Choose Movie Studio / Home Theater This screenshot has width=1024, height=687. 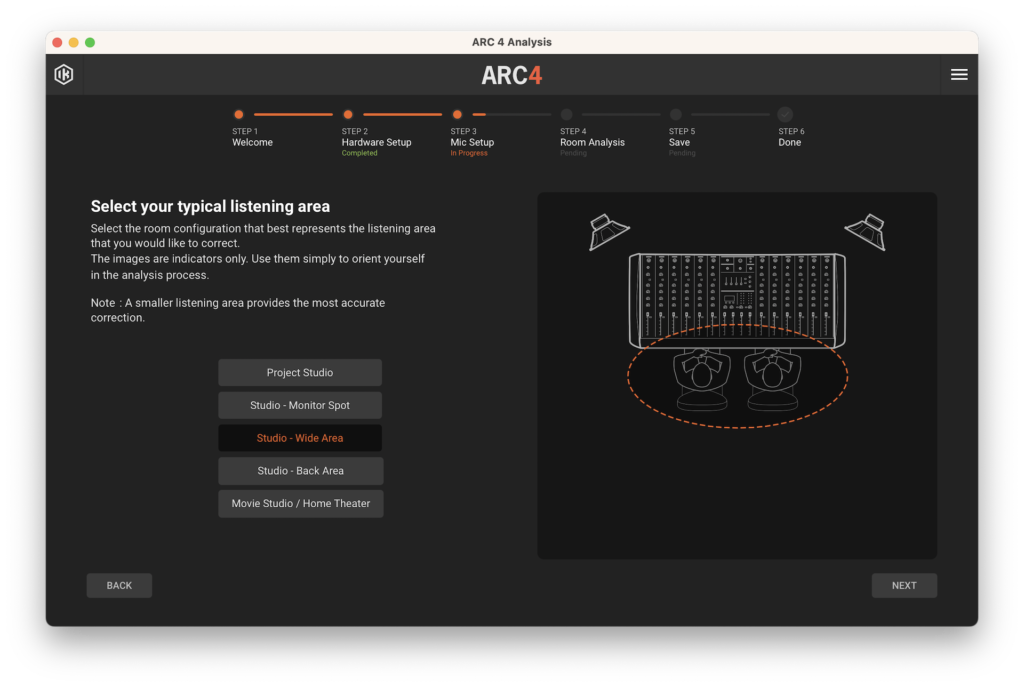coord(300,504)
